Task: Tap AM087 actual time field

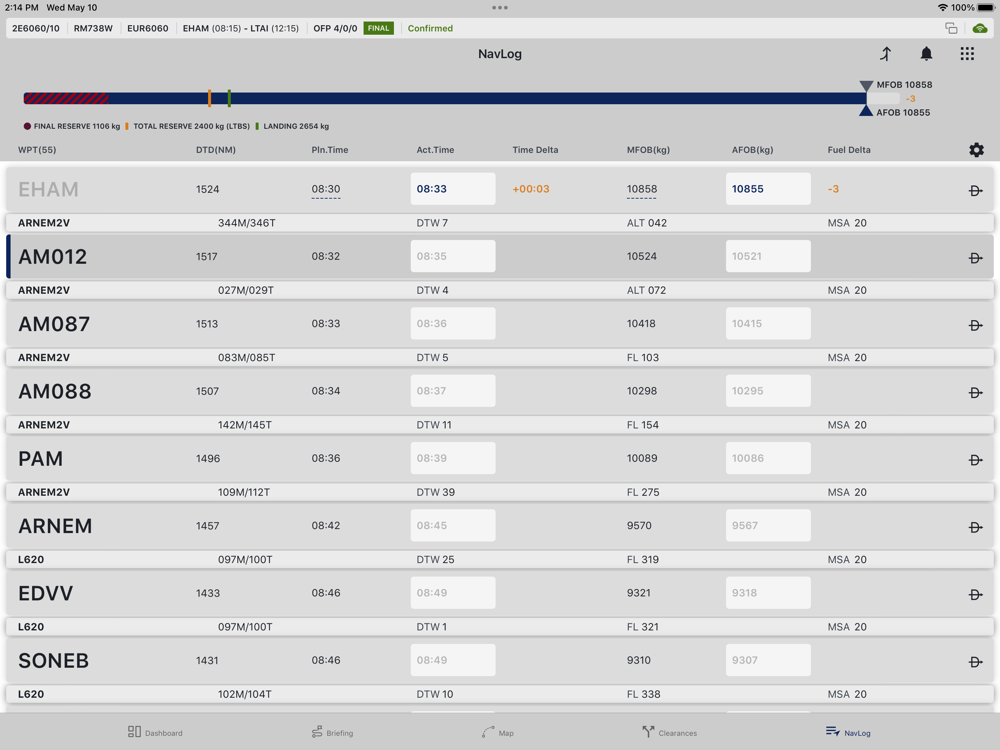Action: tap(453, 323)
